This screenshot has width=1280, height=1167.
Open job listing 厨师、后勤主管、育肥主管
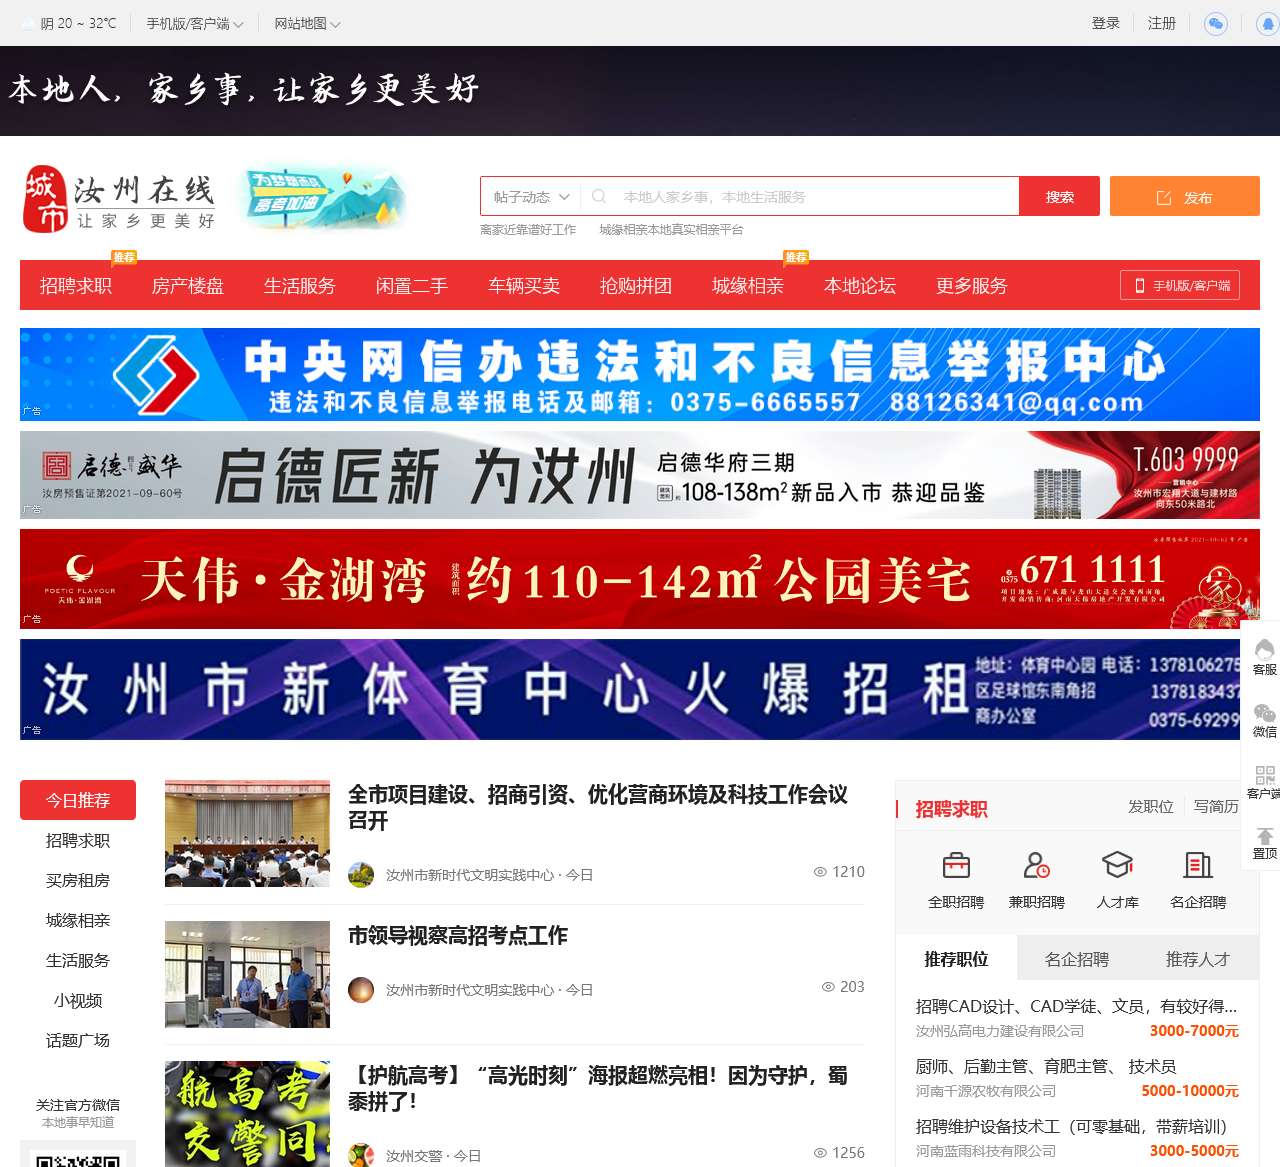[x=1046, y=1066]
